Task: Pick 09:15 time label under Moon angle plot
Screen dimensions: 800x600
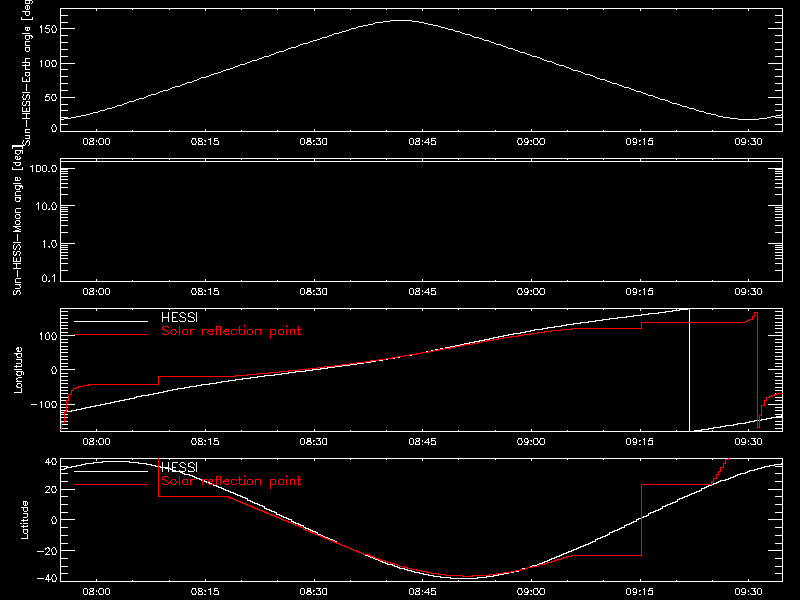Action: tap(640, 291)
